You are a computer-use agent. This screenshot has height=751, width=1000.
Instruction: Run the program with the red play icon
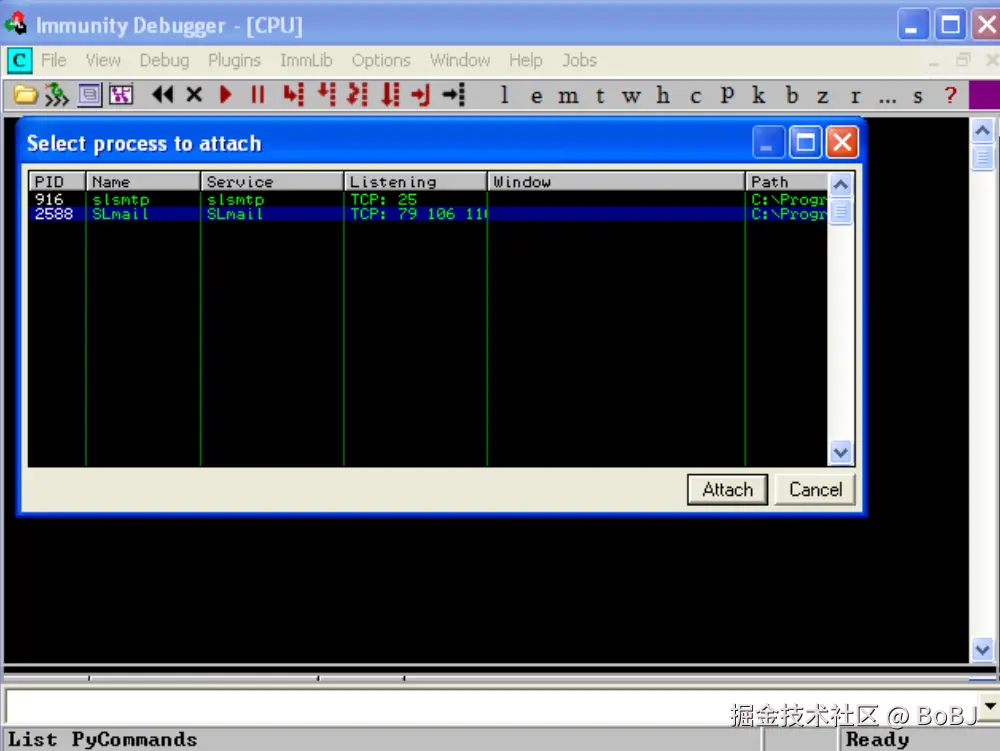point(225,95)
